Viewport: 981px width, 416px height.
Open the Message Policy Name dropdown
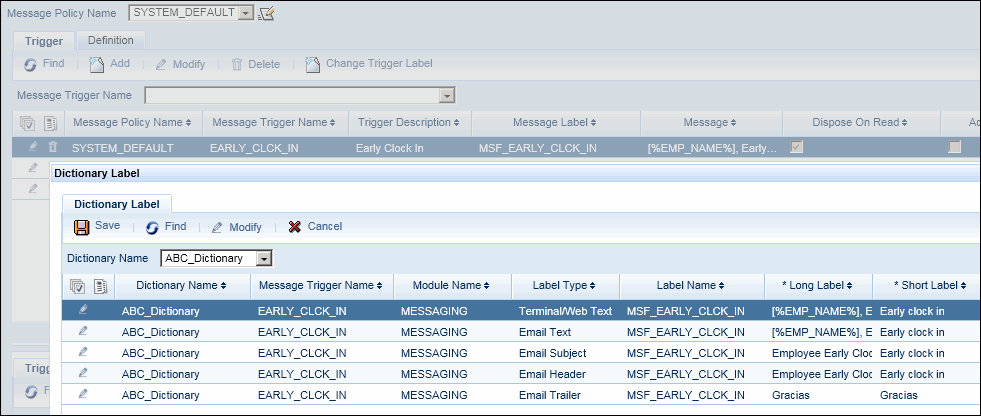pos(245,13)
